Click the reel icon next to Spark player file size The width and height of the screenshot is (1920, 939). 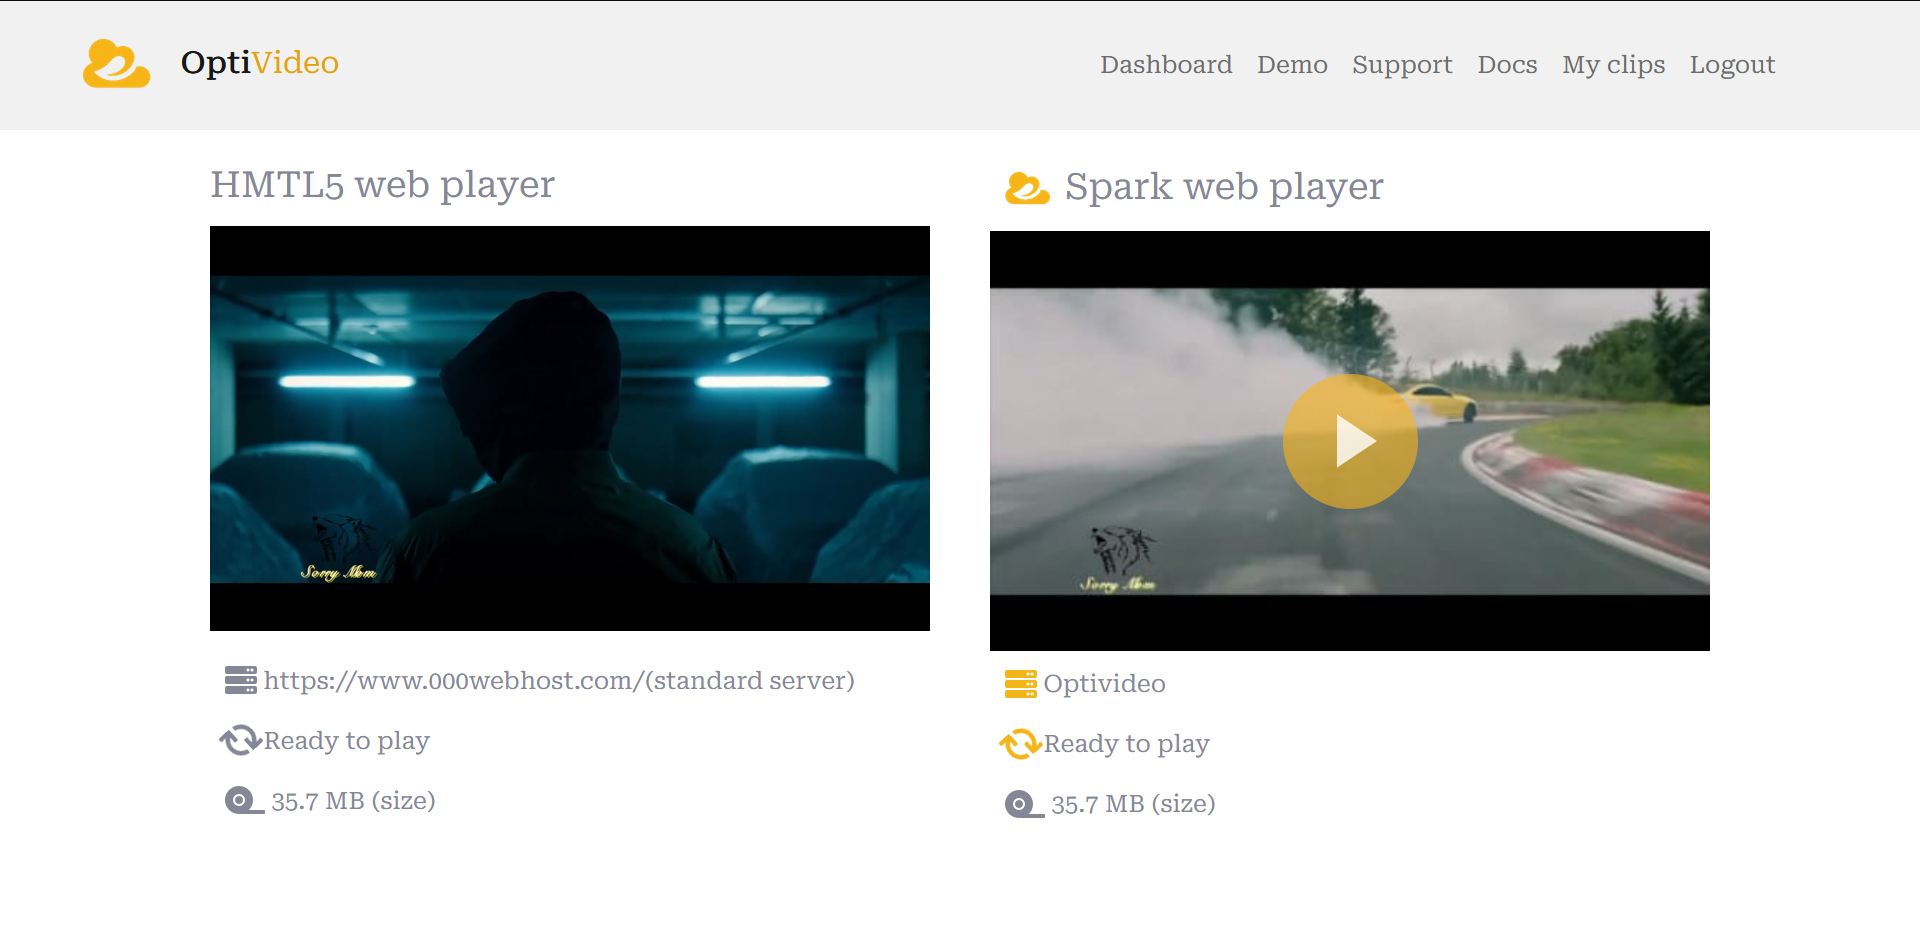tap(1021, 804)
